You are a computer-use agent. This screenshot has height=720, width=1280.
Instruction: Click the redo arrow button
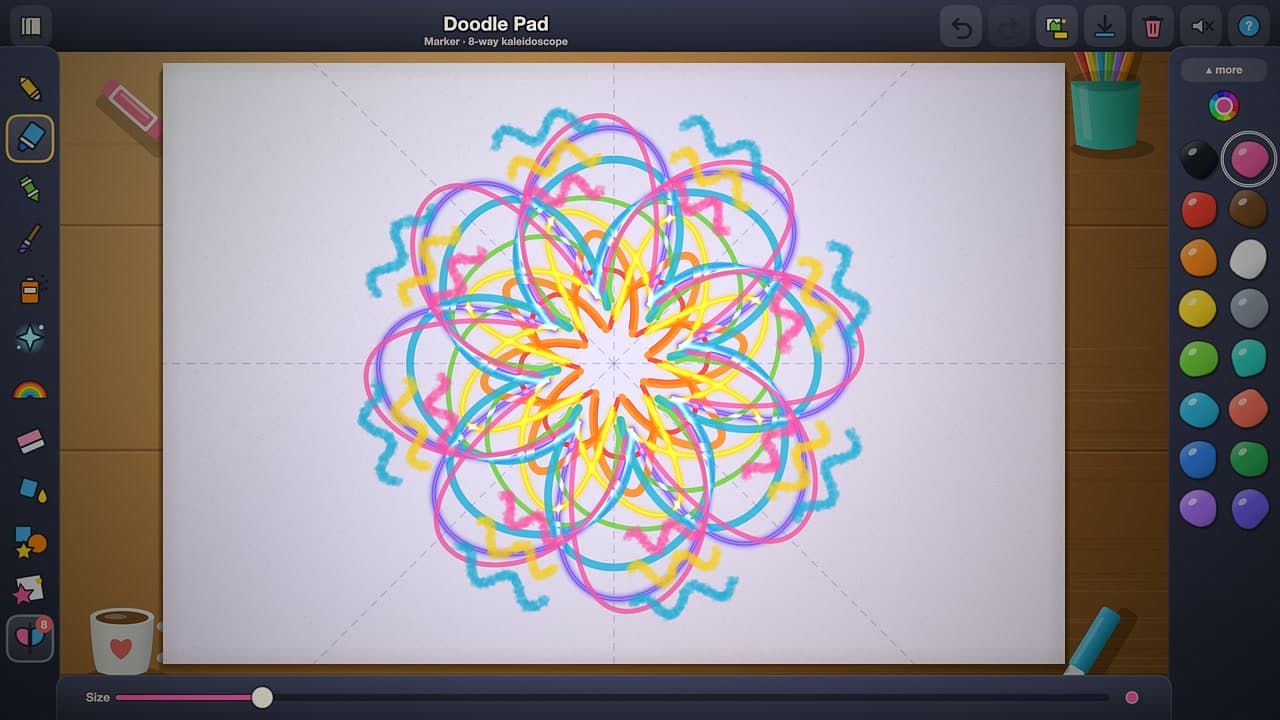tap(1009, 26)
